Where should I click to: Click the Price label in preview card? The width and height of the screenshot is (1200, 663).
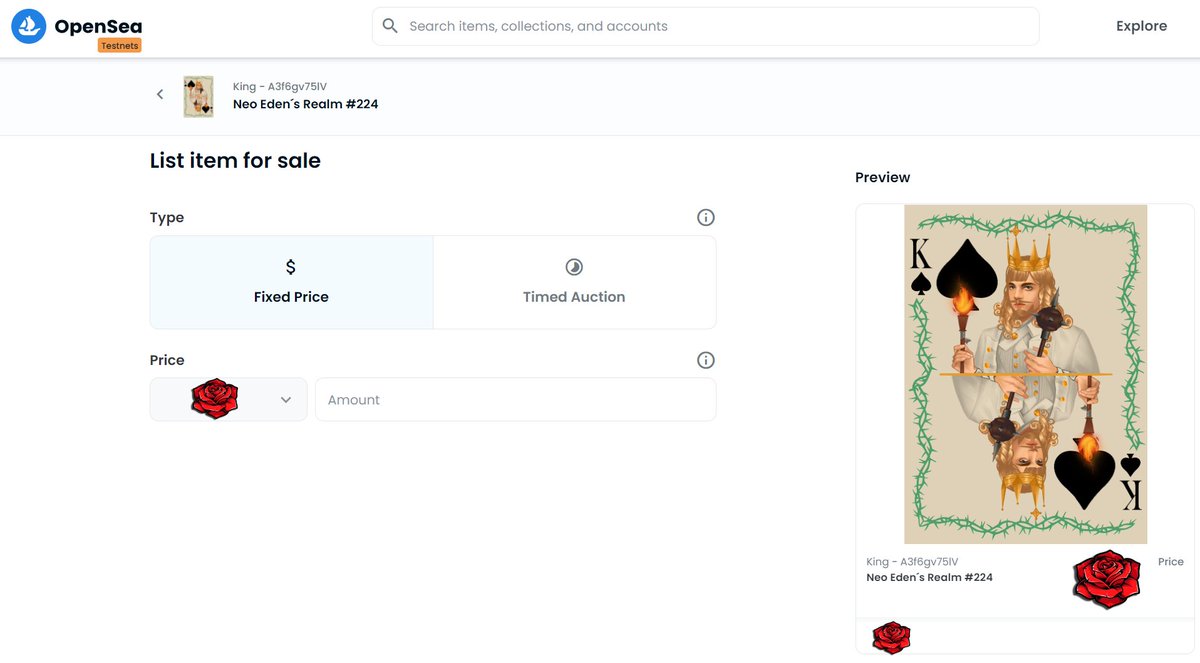(1171, 562)
